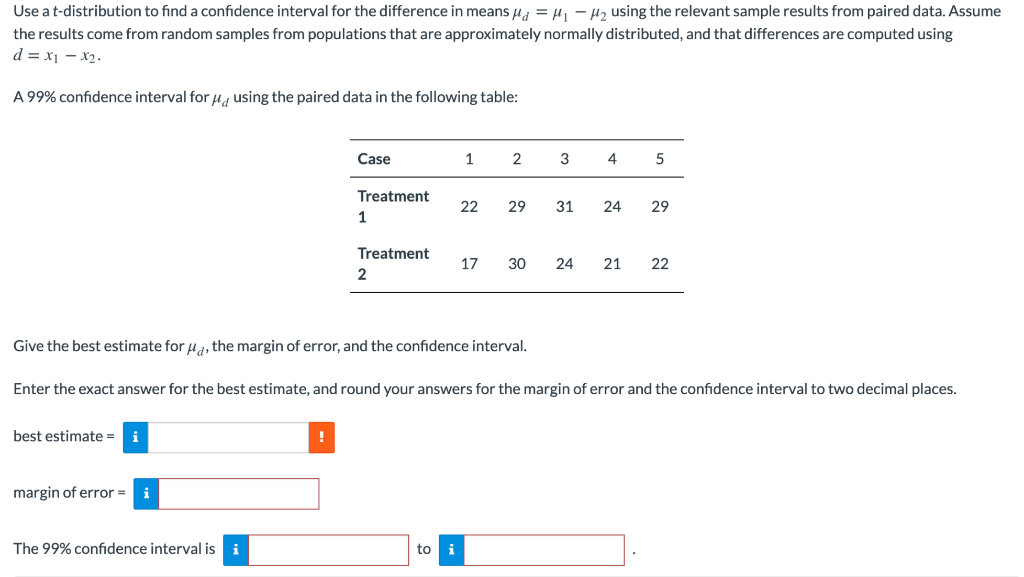Select the Treatment 2 row label
The height and width of the screenshot is (577, 1024).
coord(393,263)
